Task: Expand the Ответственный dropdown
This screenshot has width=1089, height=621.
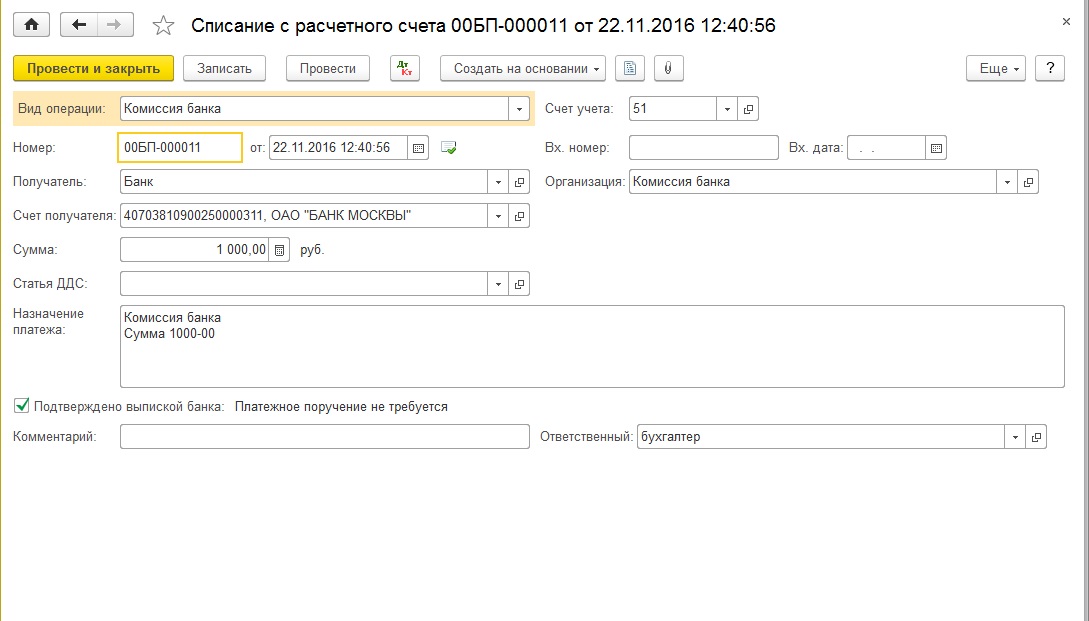Action: (1016, 437)
